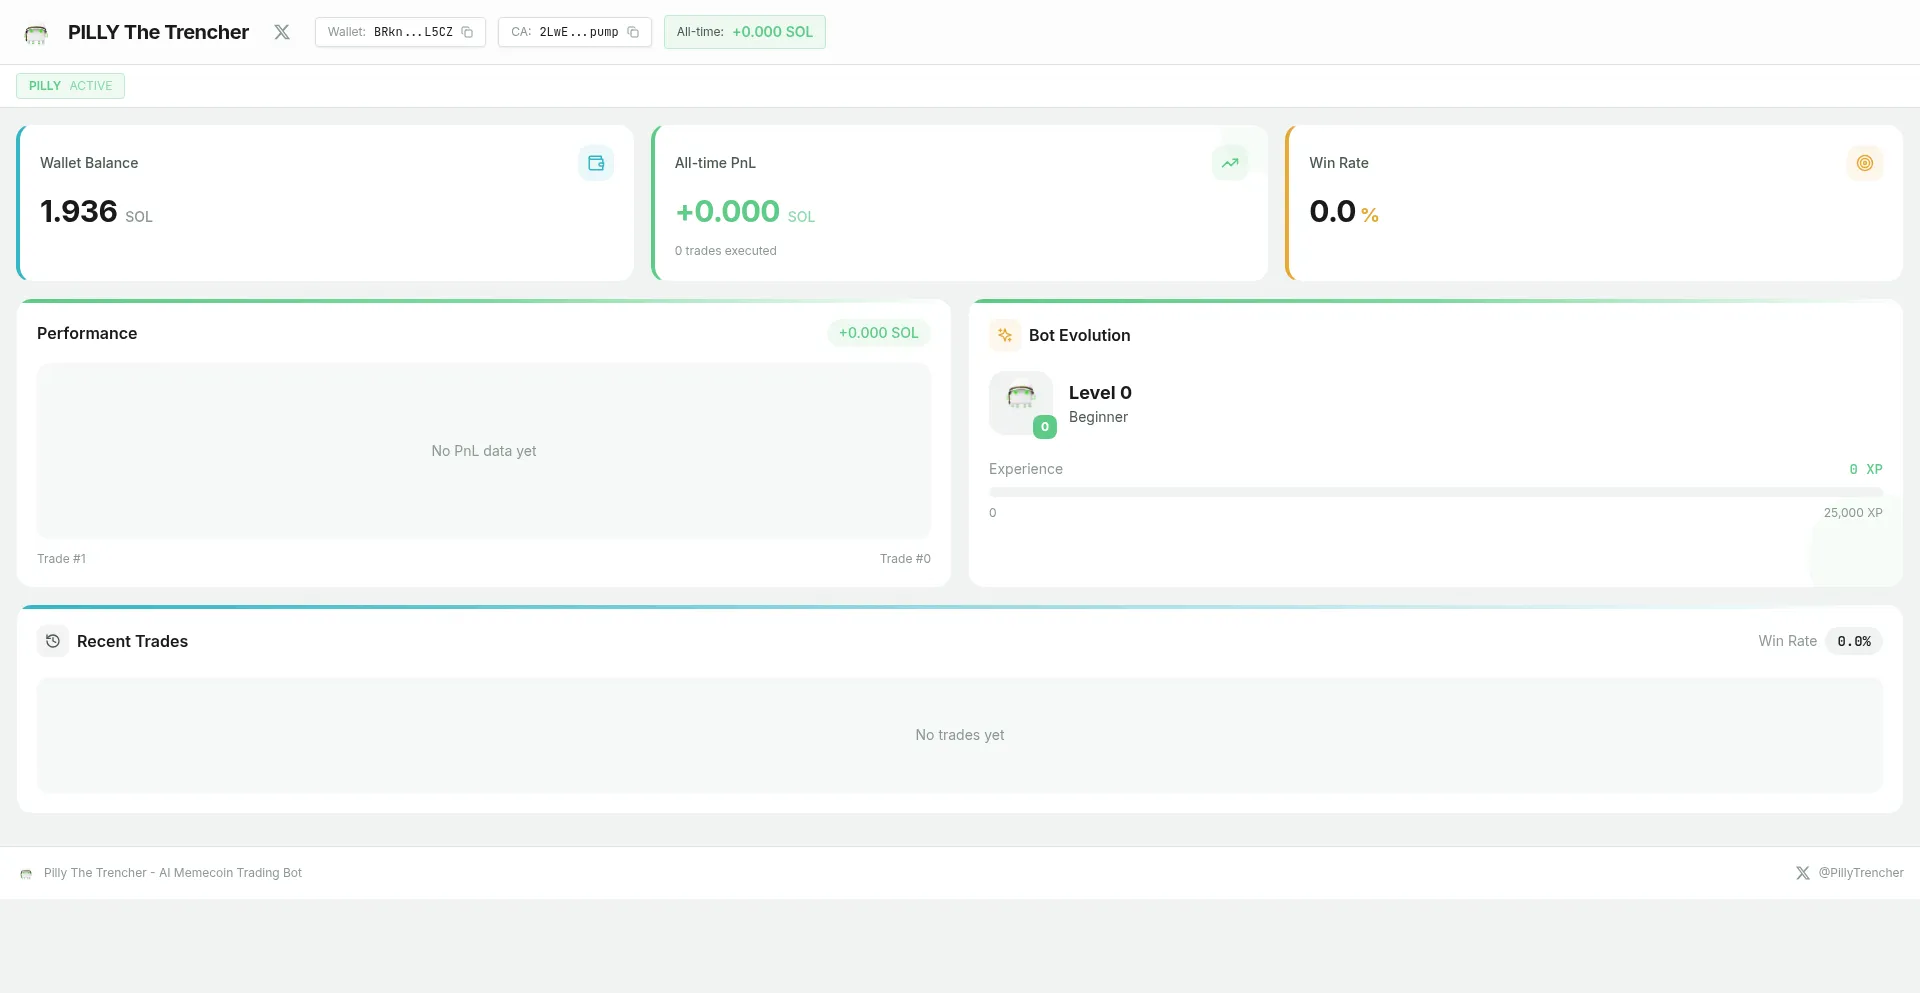Click the Level 0 bot avatar
Screen dimensions: 1920x993
click(x=1020, y=398)
